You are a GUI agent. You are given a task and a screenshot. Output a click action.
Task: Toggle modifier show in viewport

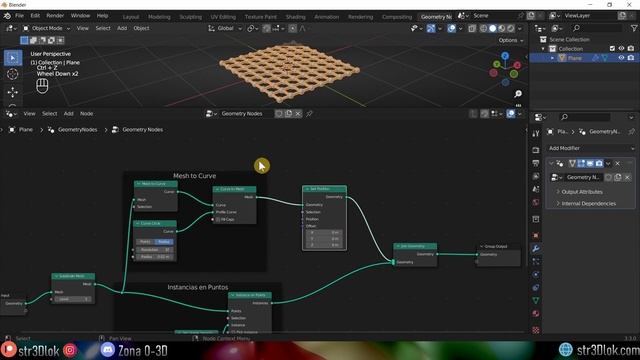[x=590, y=164]
